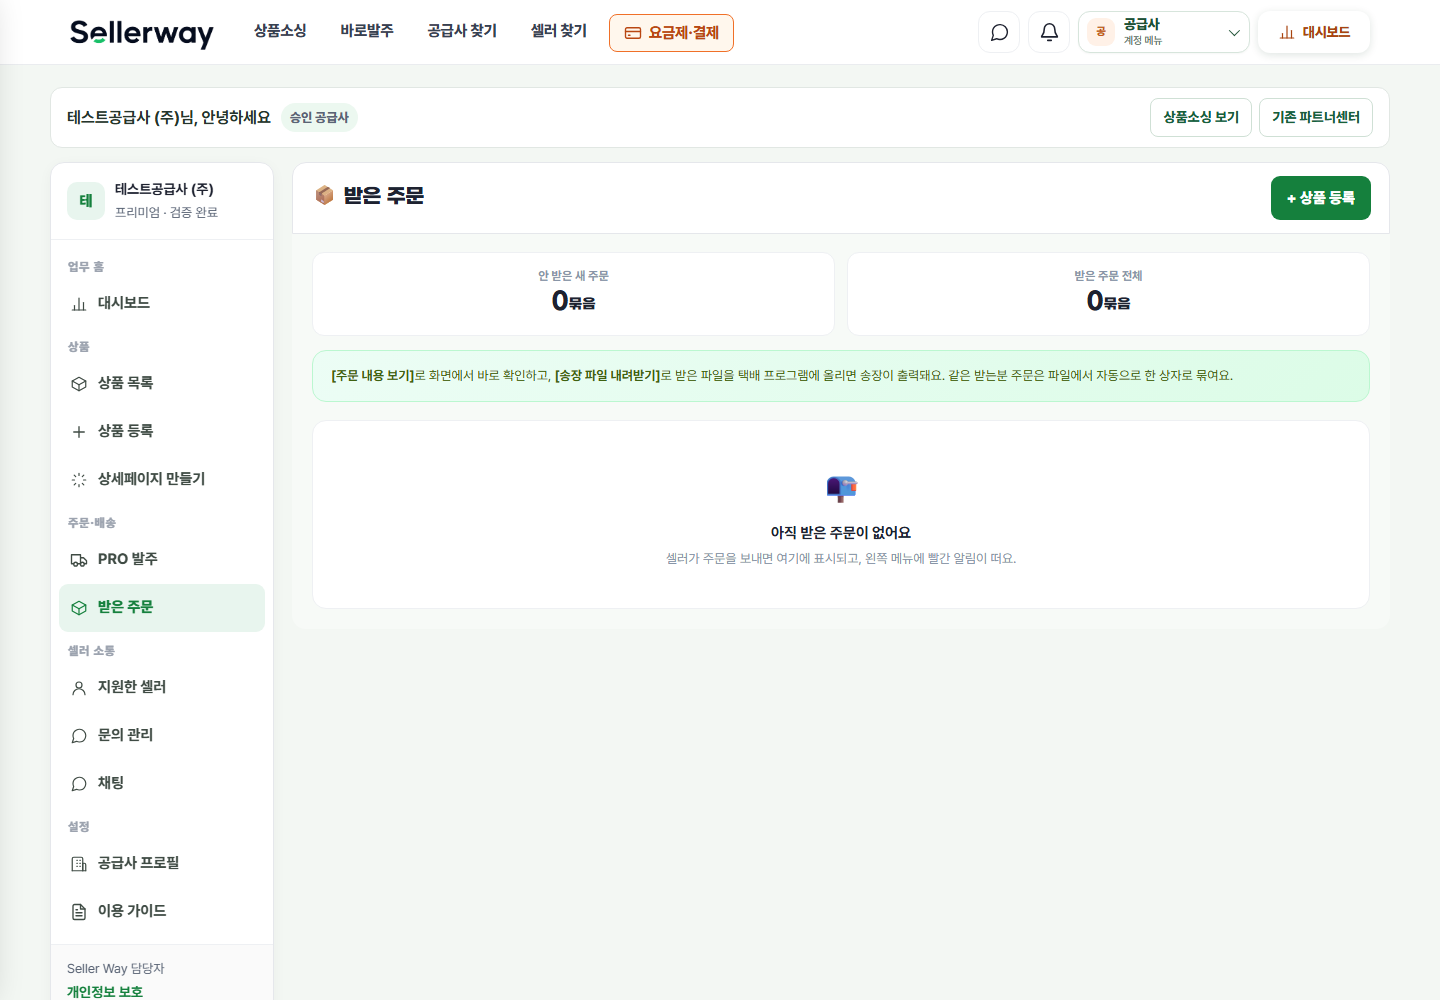Open the 개인정보 보호 link
Screen dimensions: 1440x1000
[x=105, y=992]
